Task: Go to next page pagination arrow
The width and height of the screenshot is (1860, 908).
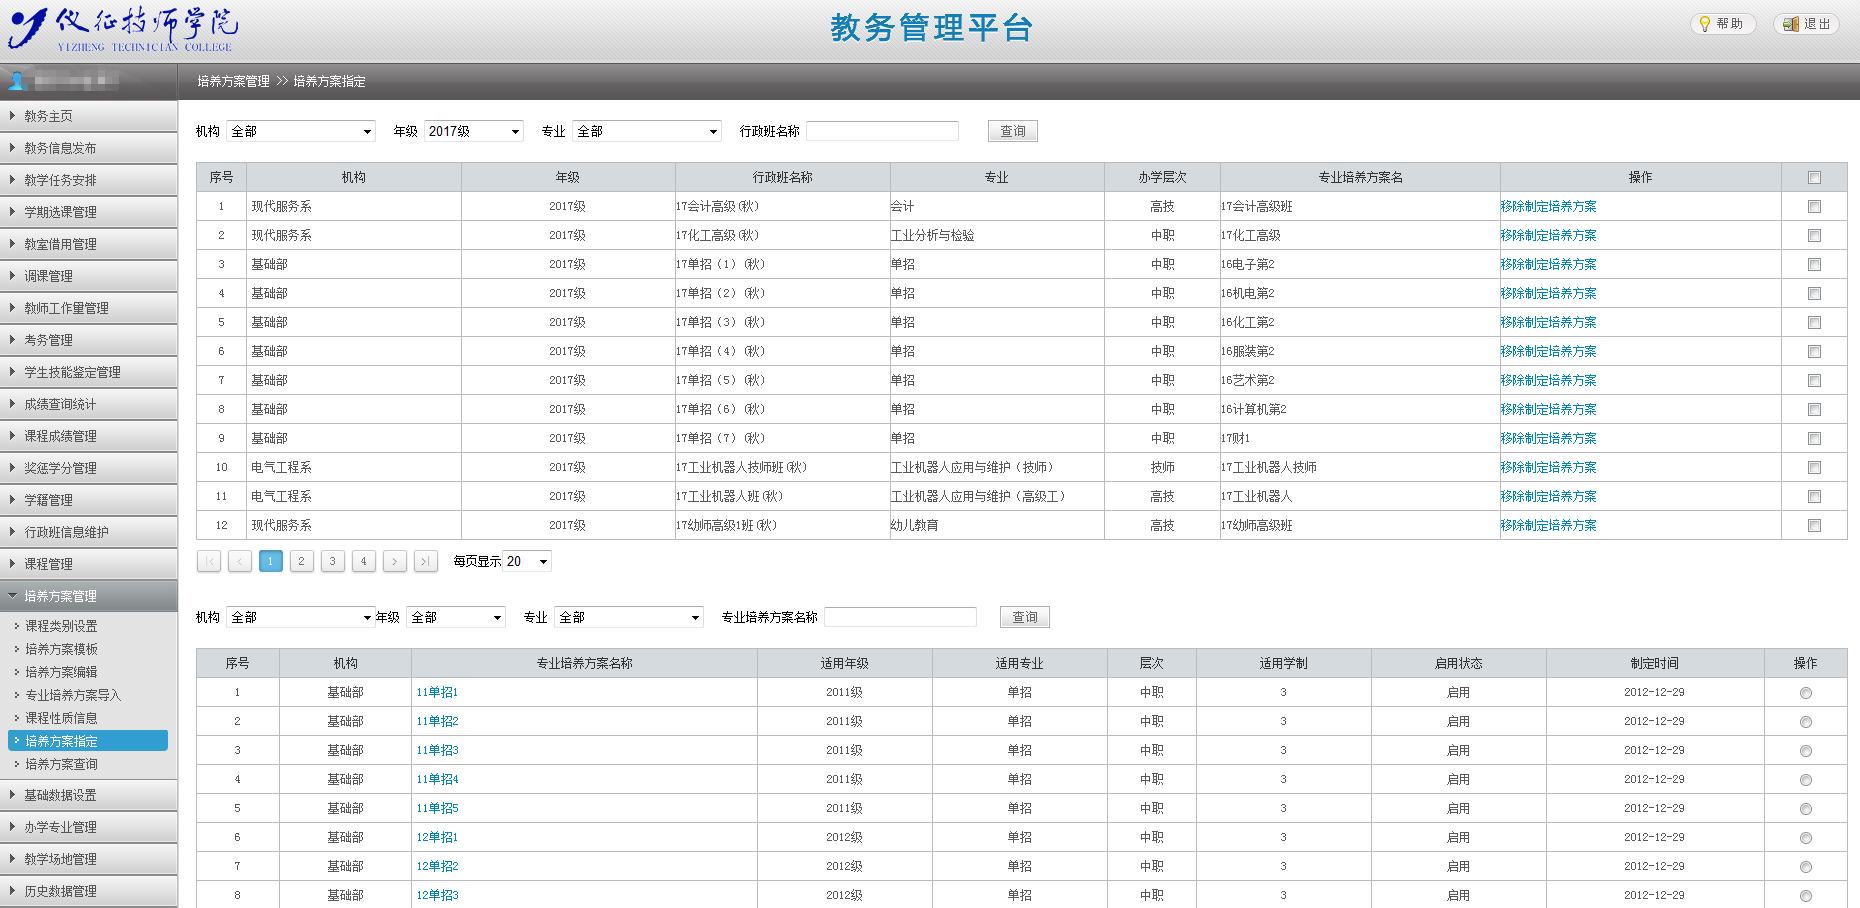Action: [395, 561]
